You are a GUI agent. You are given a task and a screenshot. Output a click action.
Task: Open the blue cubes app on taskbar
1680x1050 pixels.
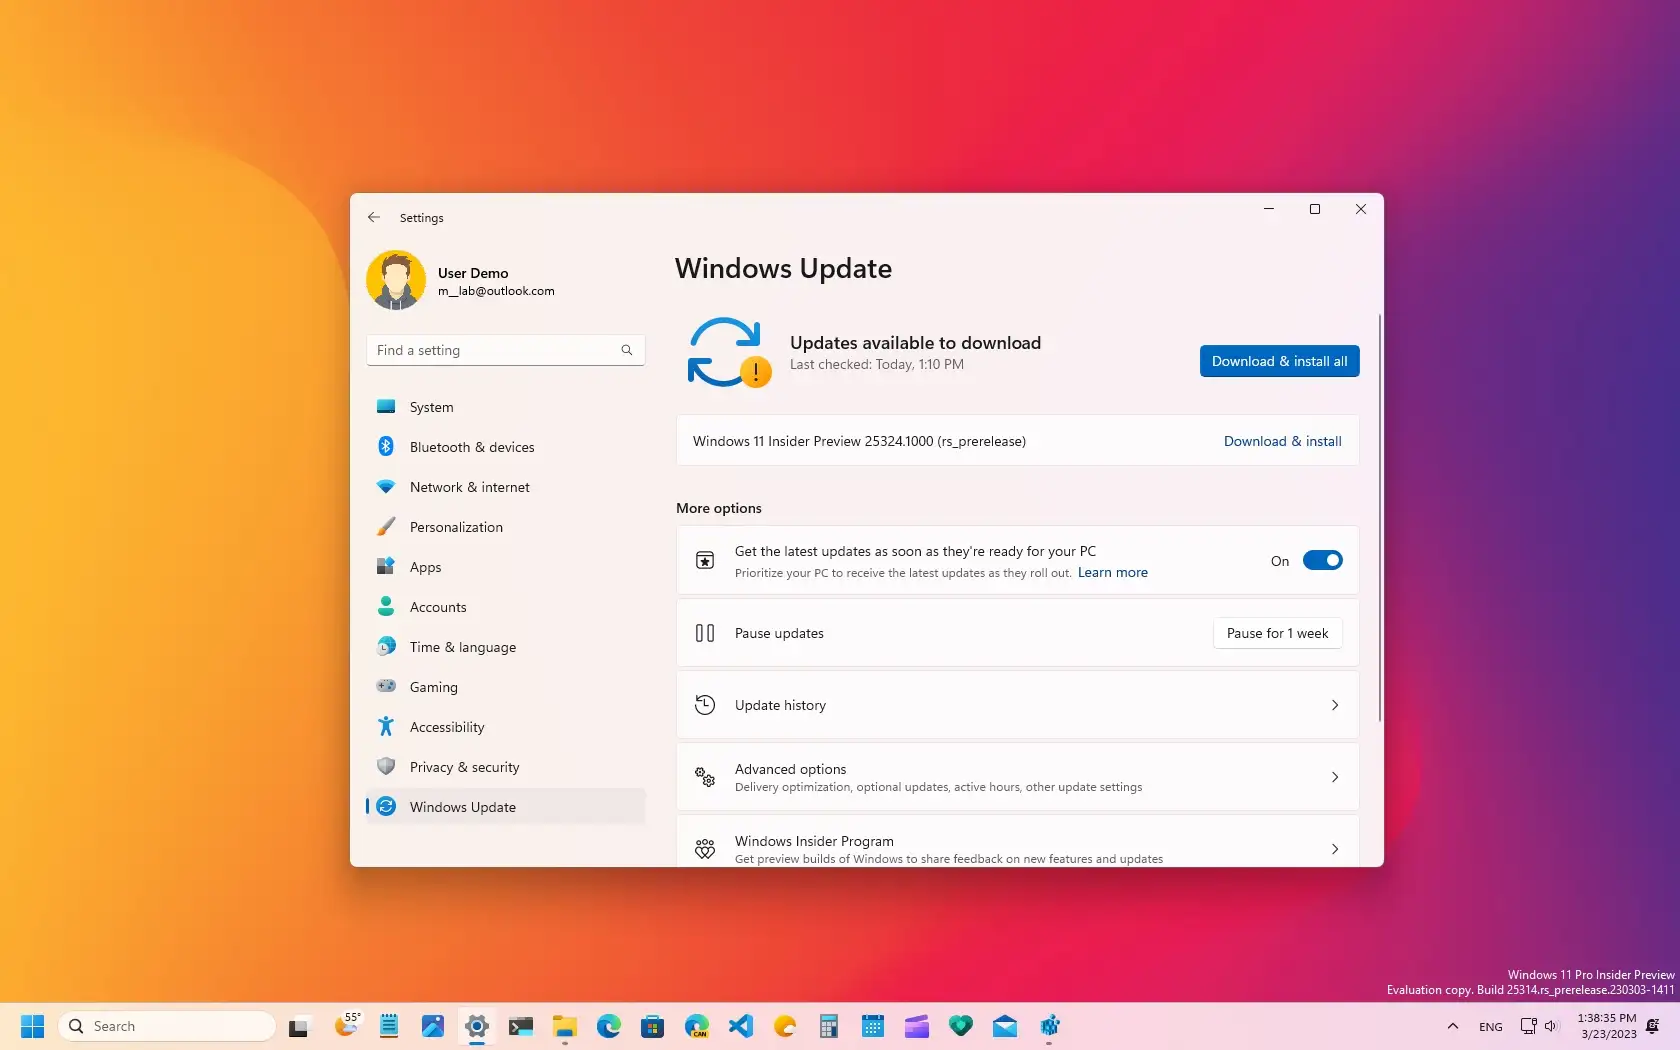click(1049, 1026)
